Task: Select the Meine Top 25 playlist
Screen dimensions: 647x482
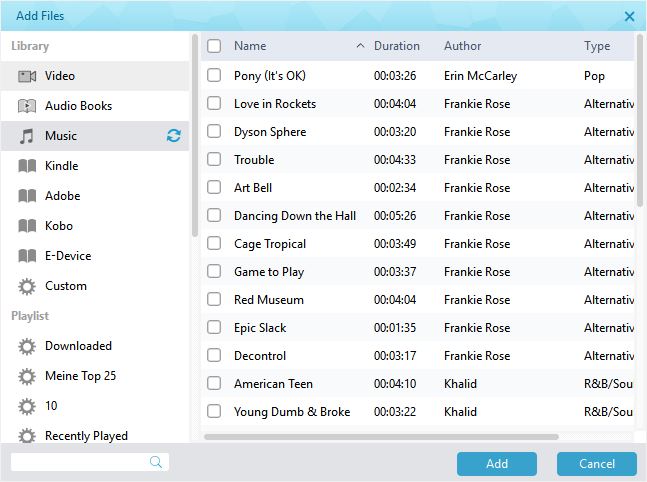Action: tap(80, 376)
